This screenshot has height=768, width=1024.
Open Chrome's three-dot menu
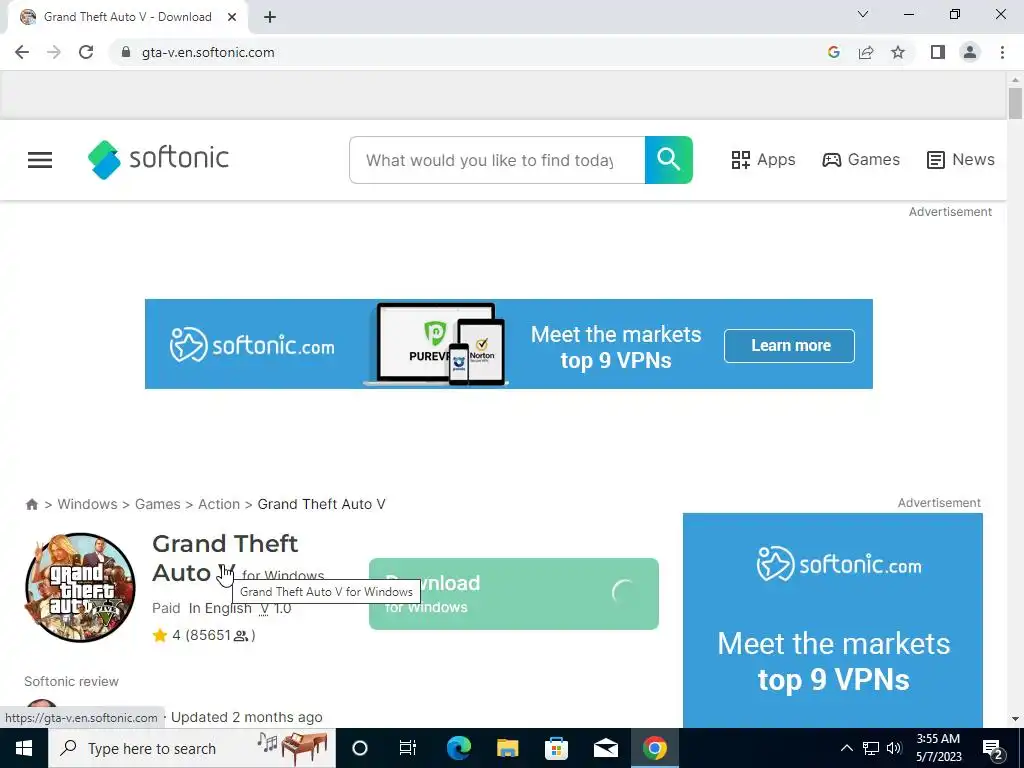[1002, 52]
